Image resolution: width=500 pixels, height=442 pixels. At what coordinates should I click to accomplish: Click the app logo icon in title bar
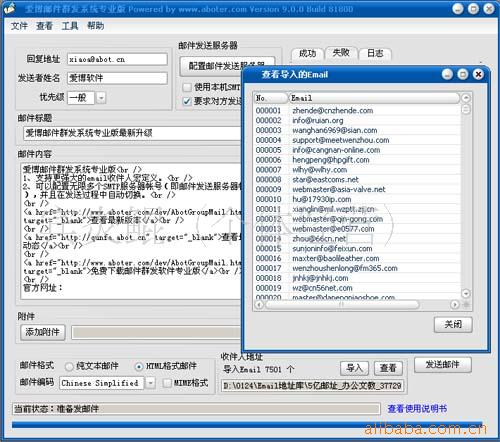tap(10, 8)
